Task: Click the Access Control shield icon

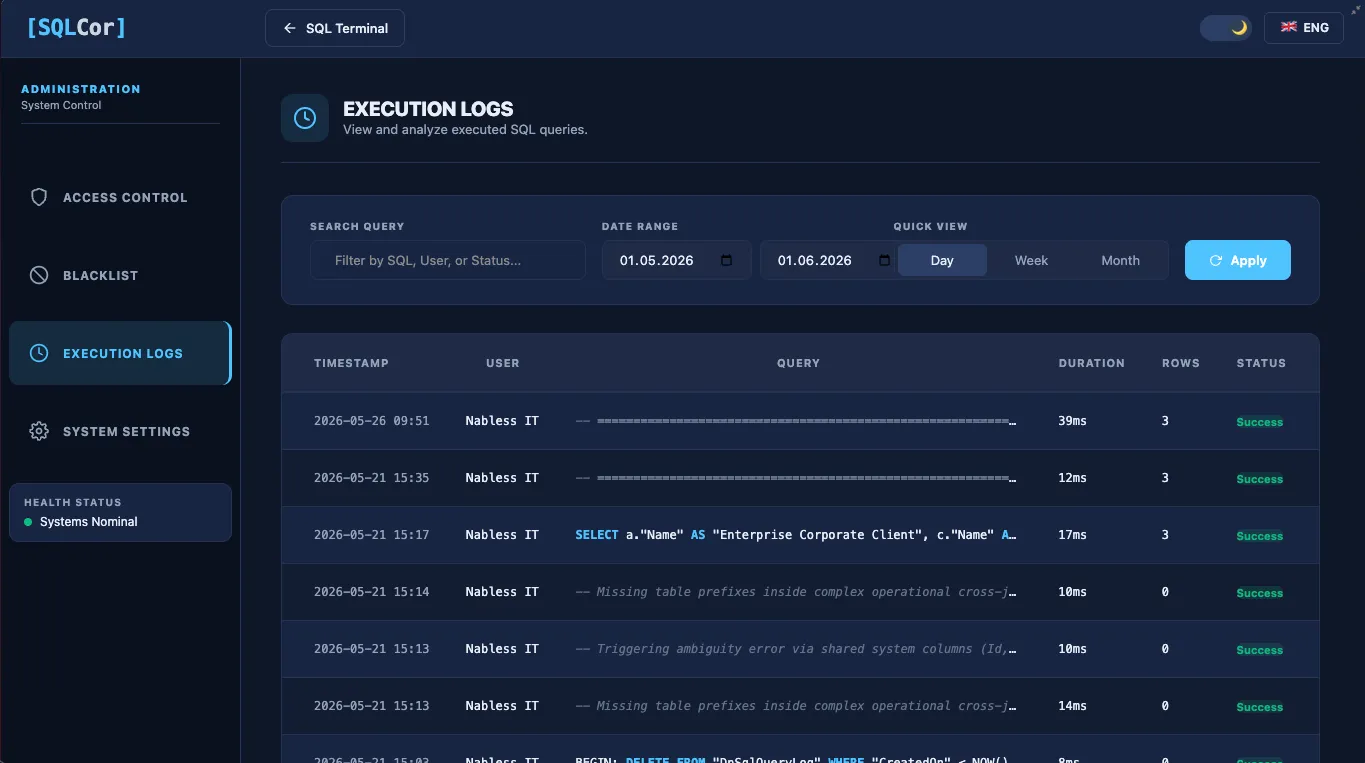Action: coord(39,197)
